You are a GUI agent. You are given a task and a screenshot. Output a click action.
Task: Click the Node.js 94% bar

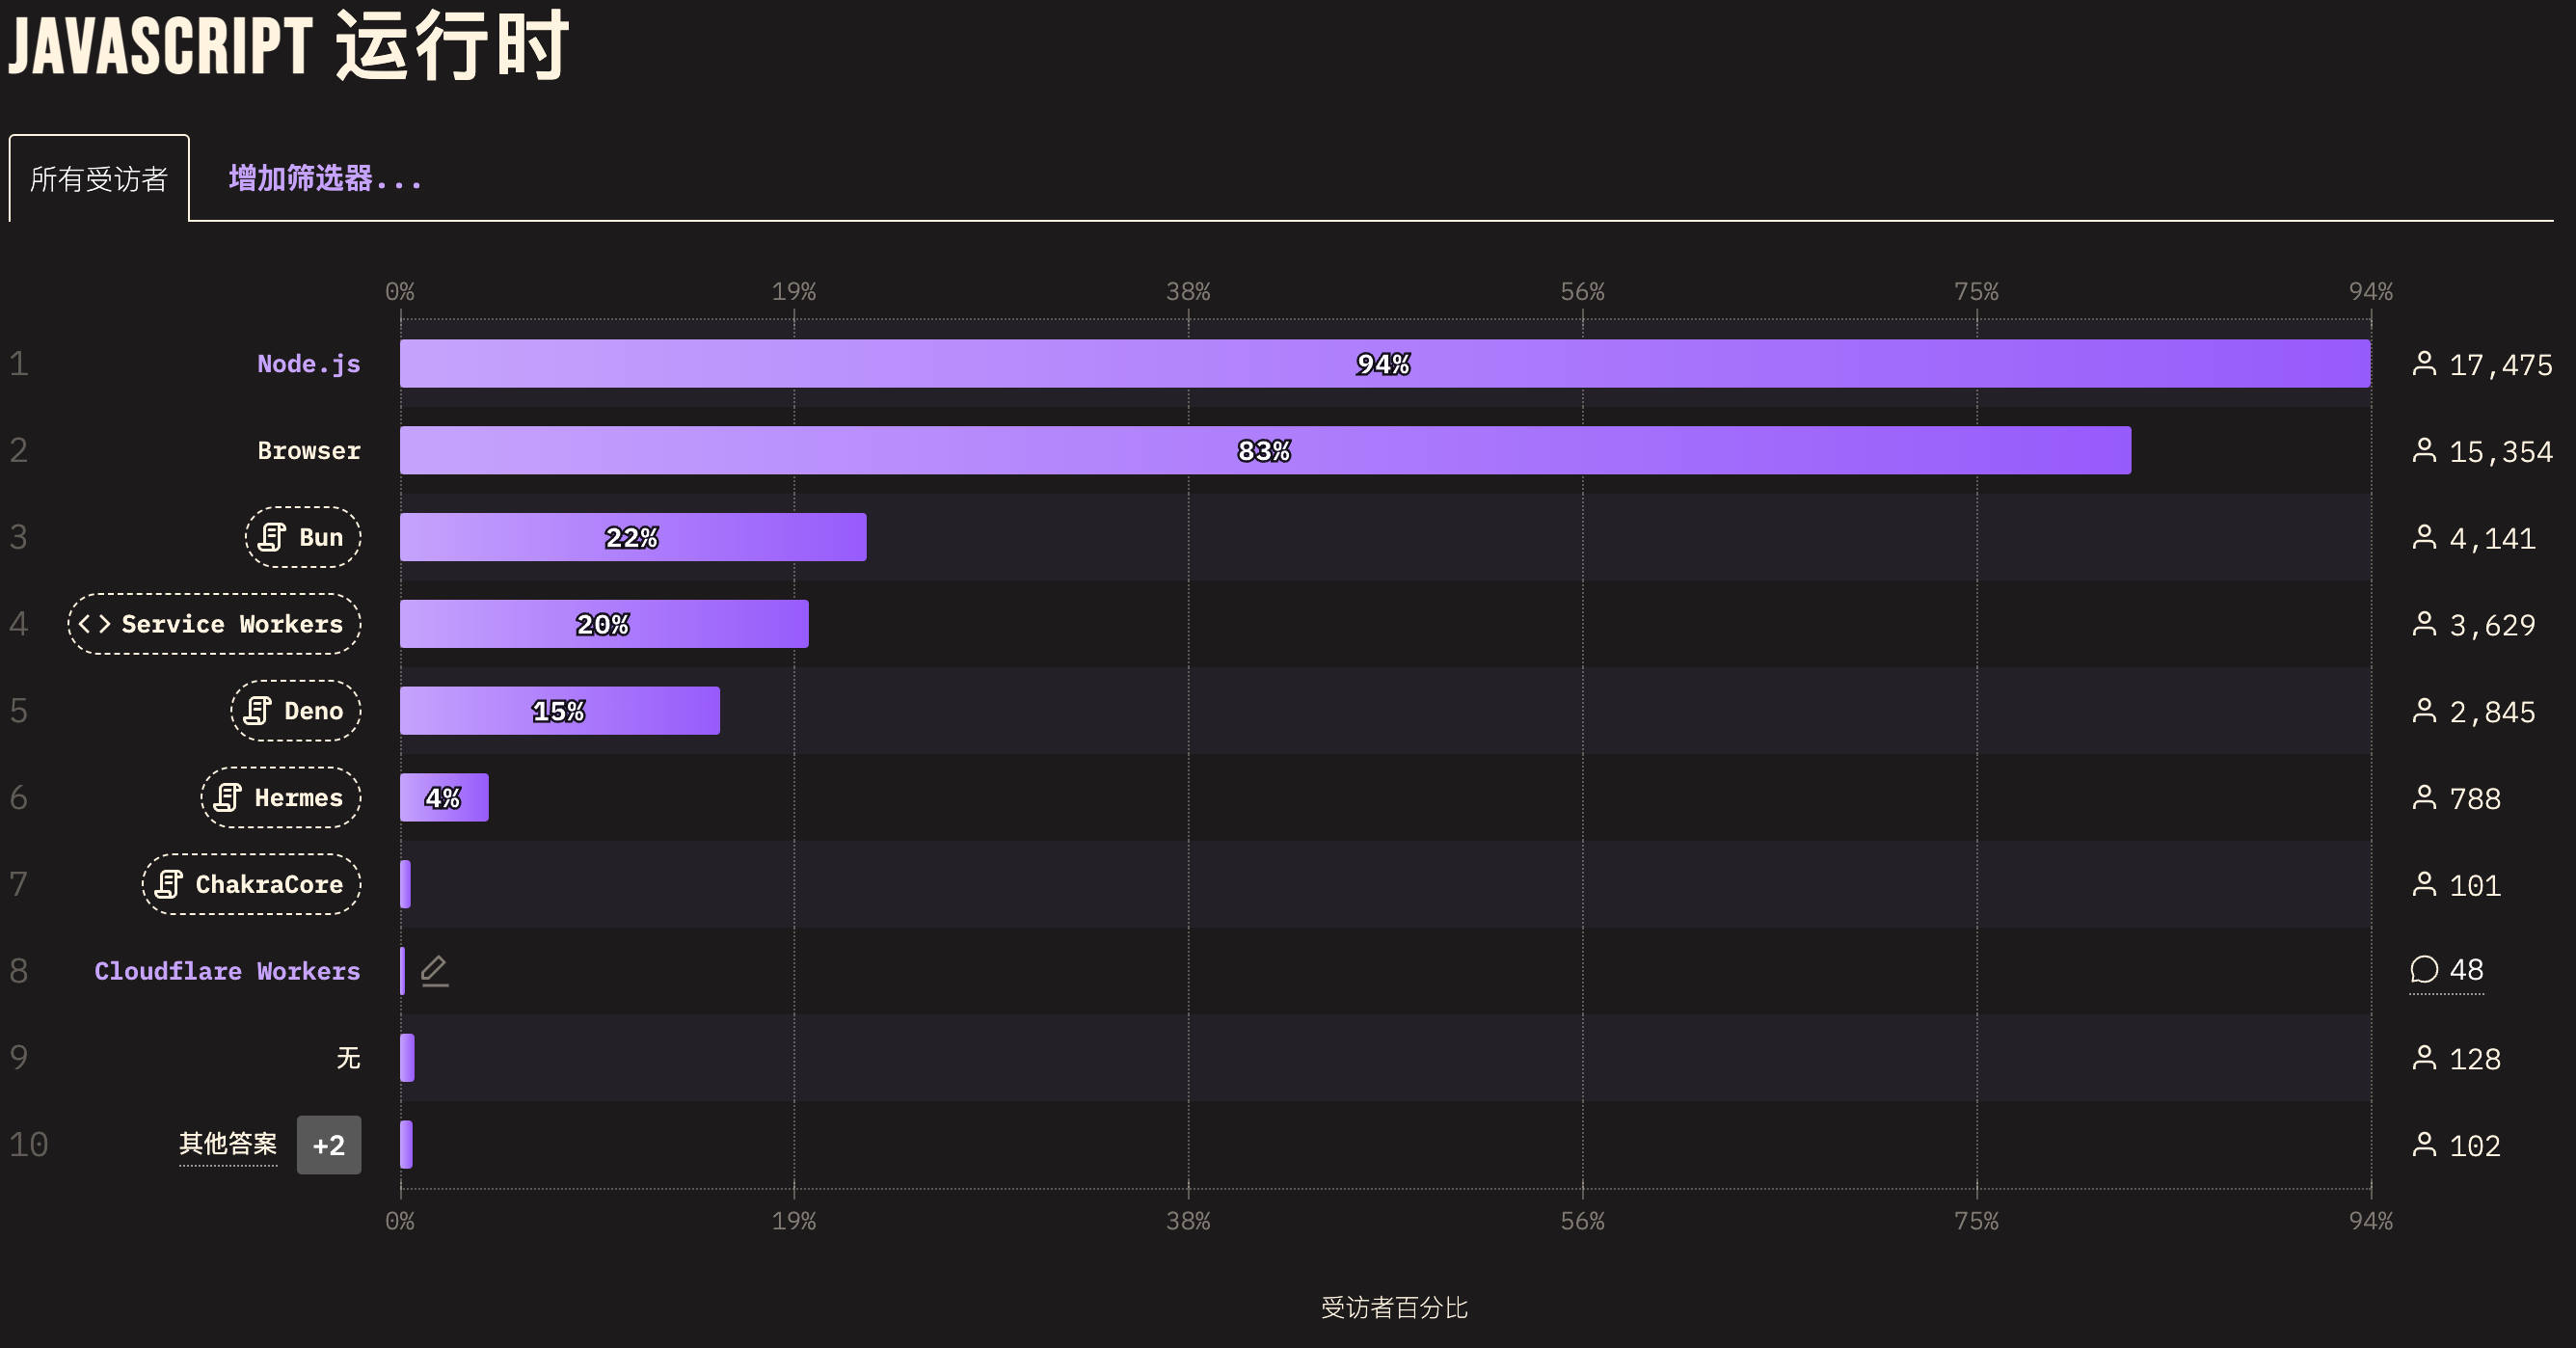pyautogui.click(x=1385, y=364)
